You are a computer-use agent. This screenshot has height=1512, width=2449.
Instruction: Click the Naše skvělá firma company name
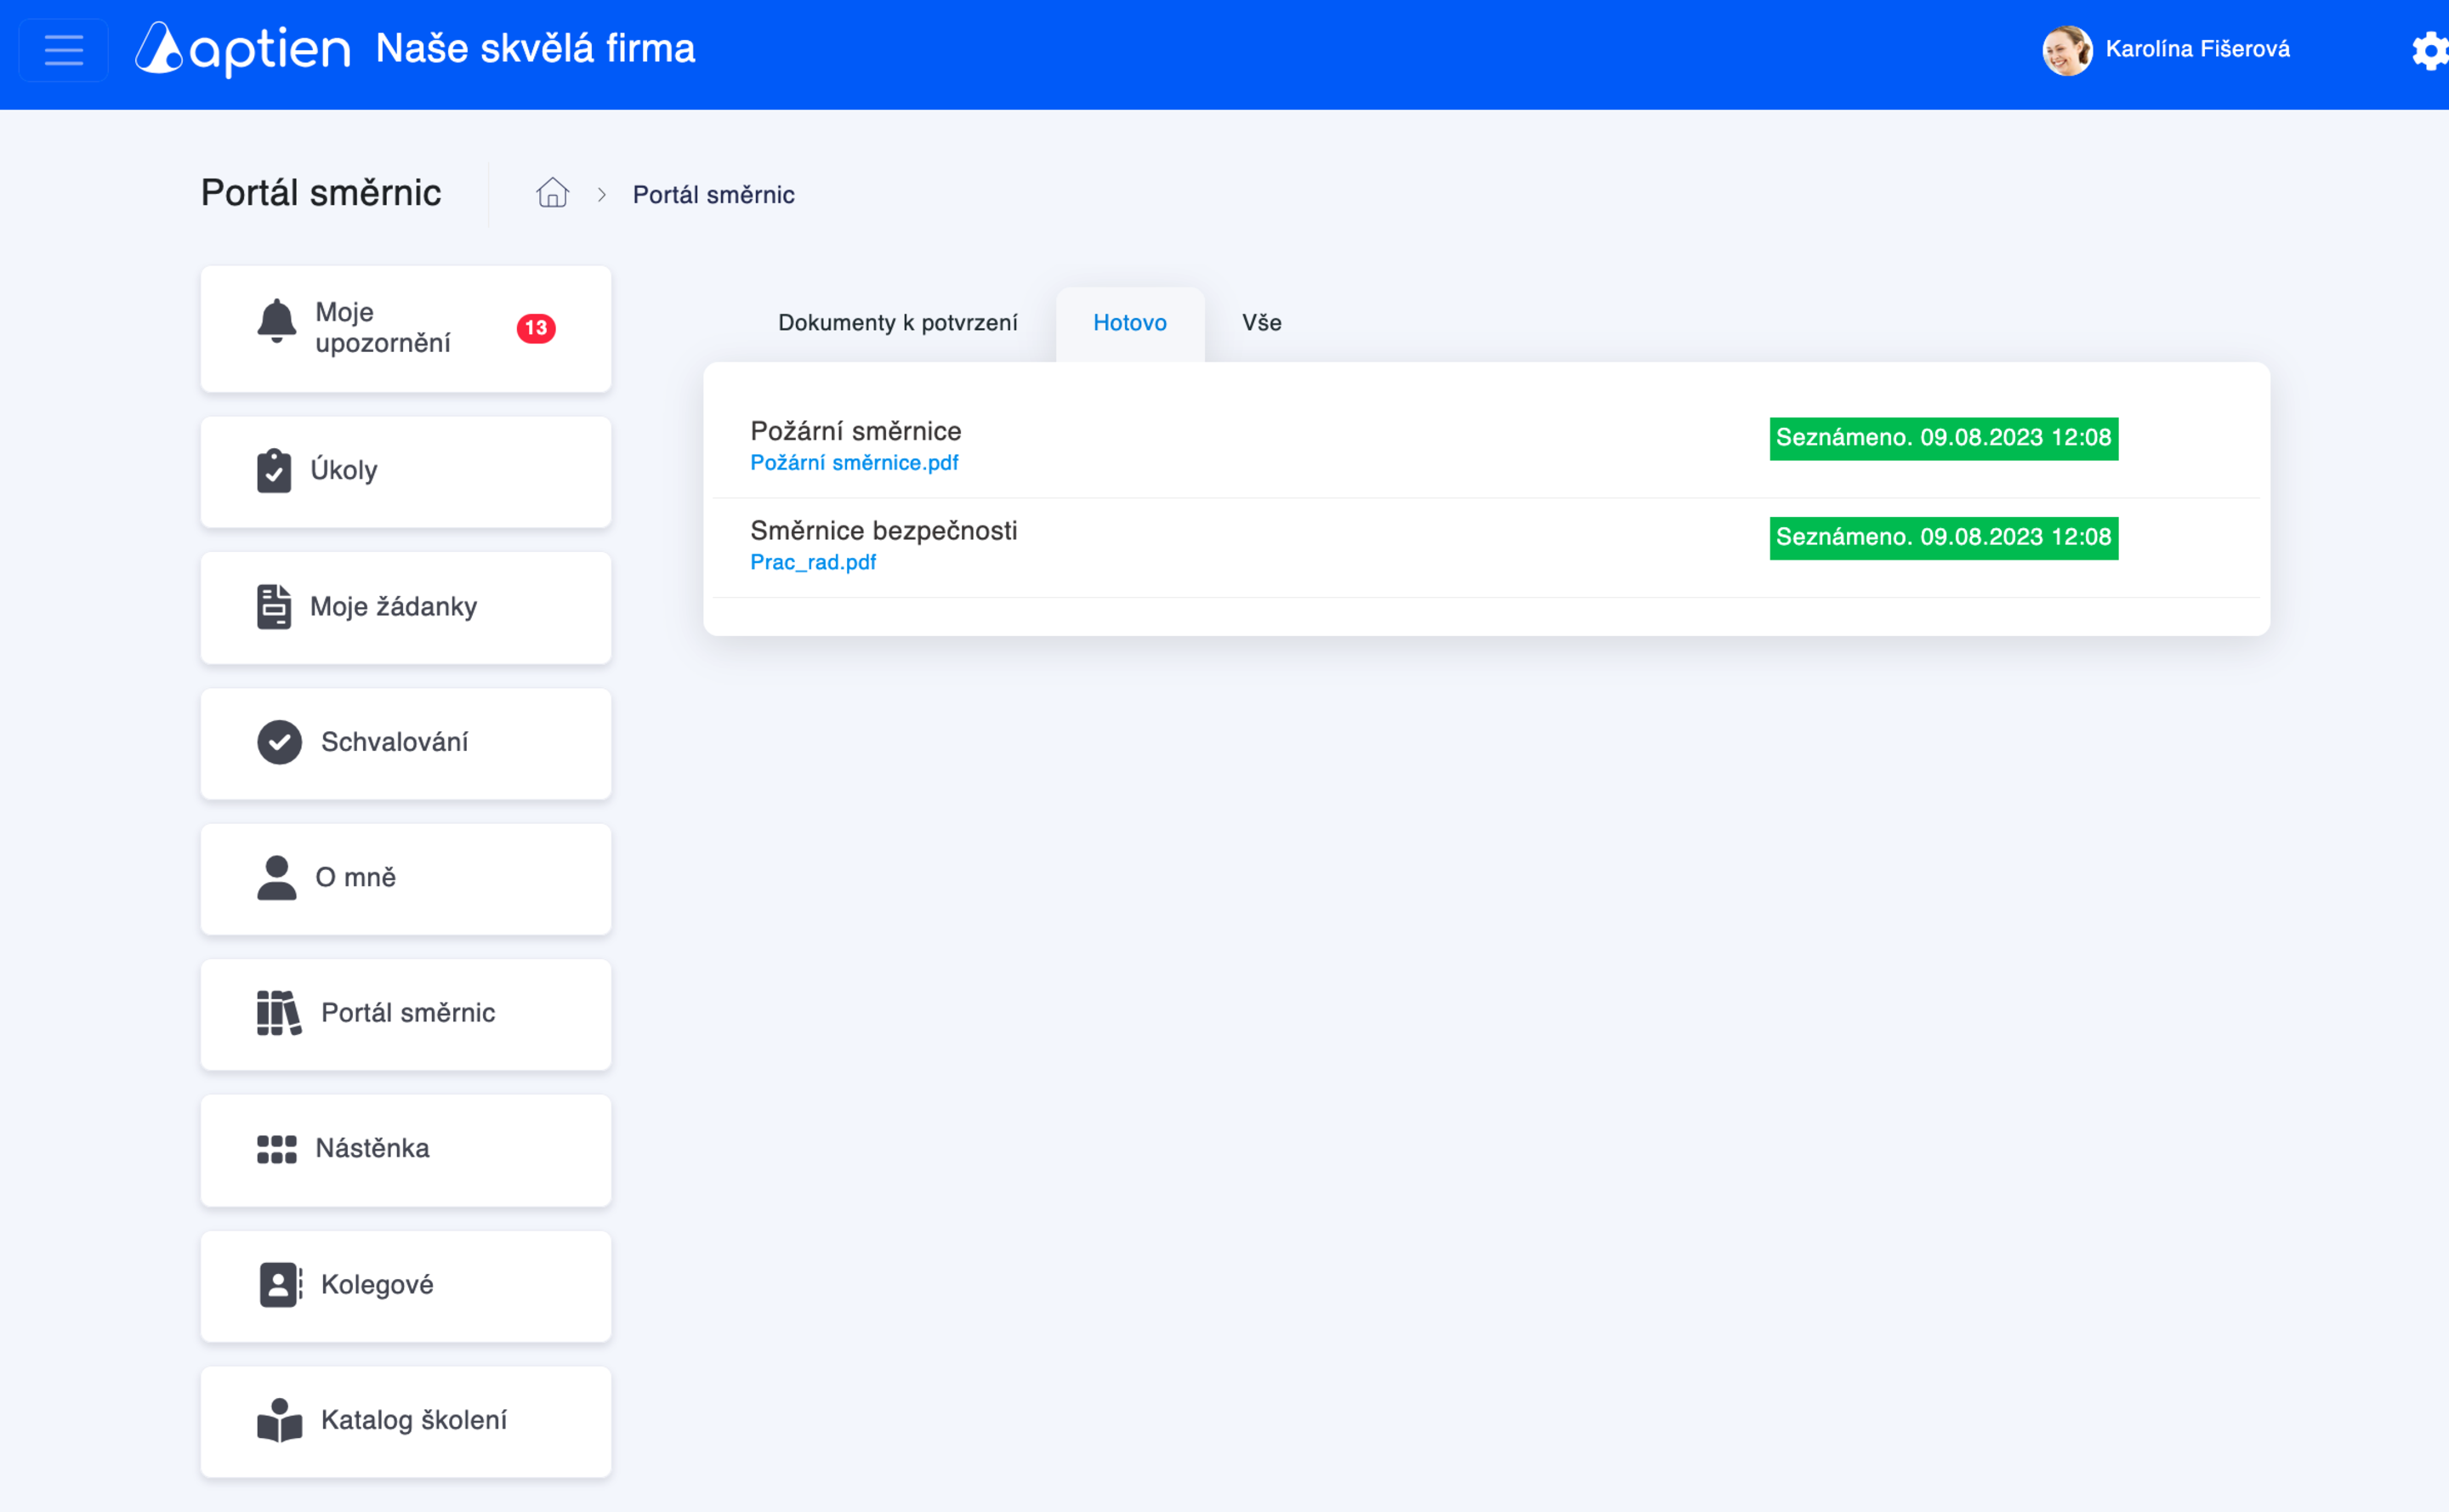click(535, 49)
